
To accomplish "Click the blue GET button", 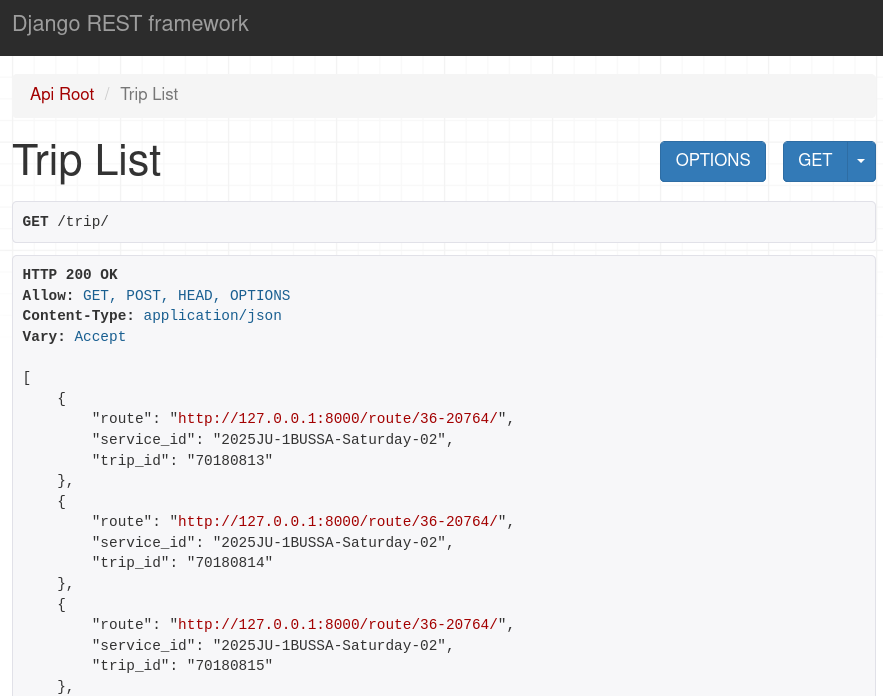I will [814, 161].
